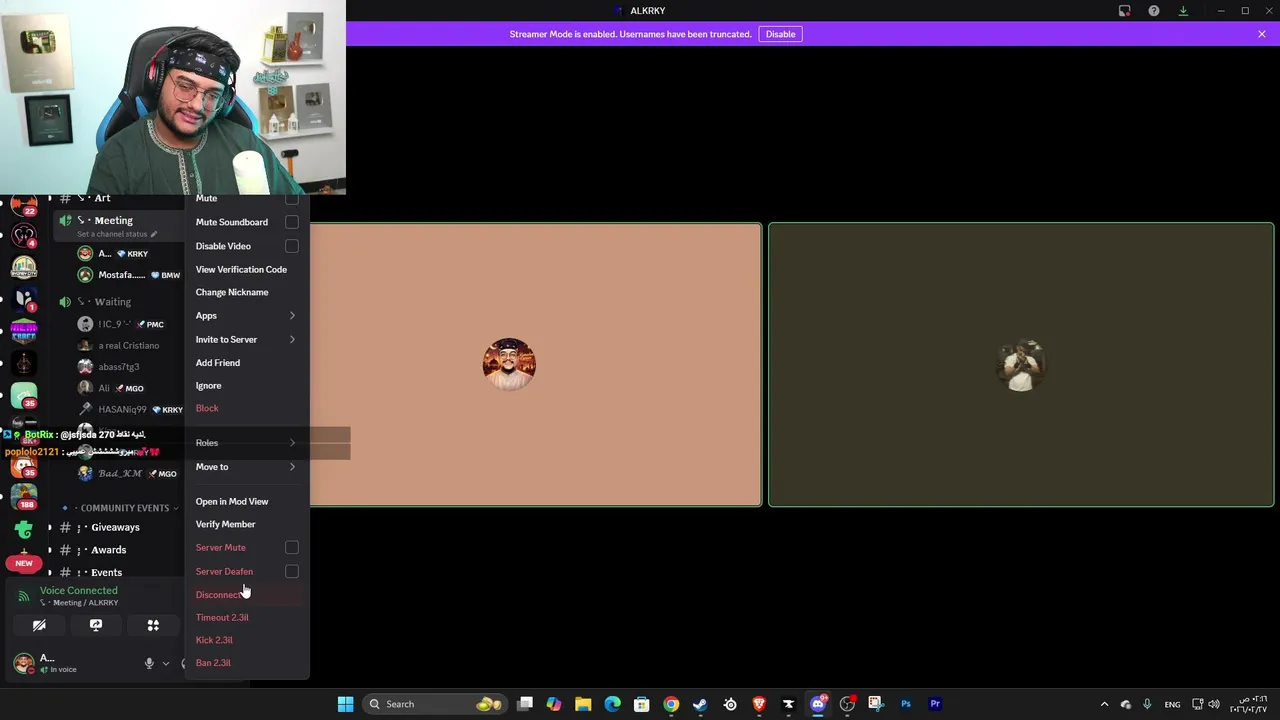Screen dimensions: 1280x720
Task: Open the Meme Craft server icon
Action: (24, 332)
